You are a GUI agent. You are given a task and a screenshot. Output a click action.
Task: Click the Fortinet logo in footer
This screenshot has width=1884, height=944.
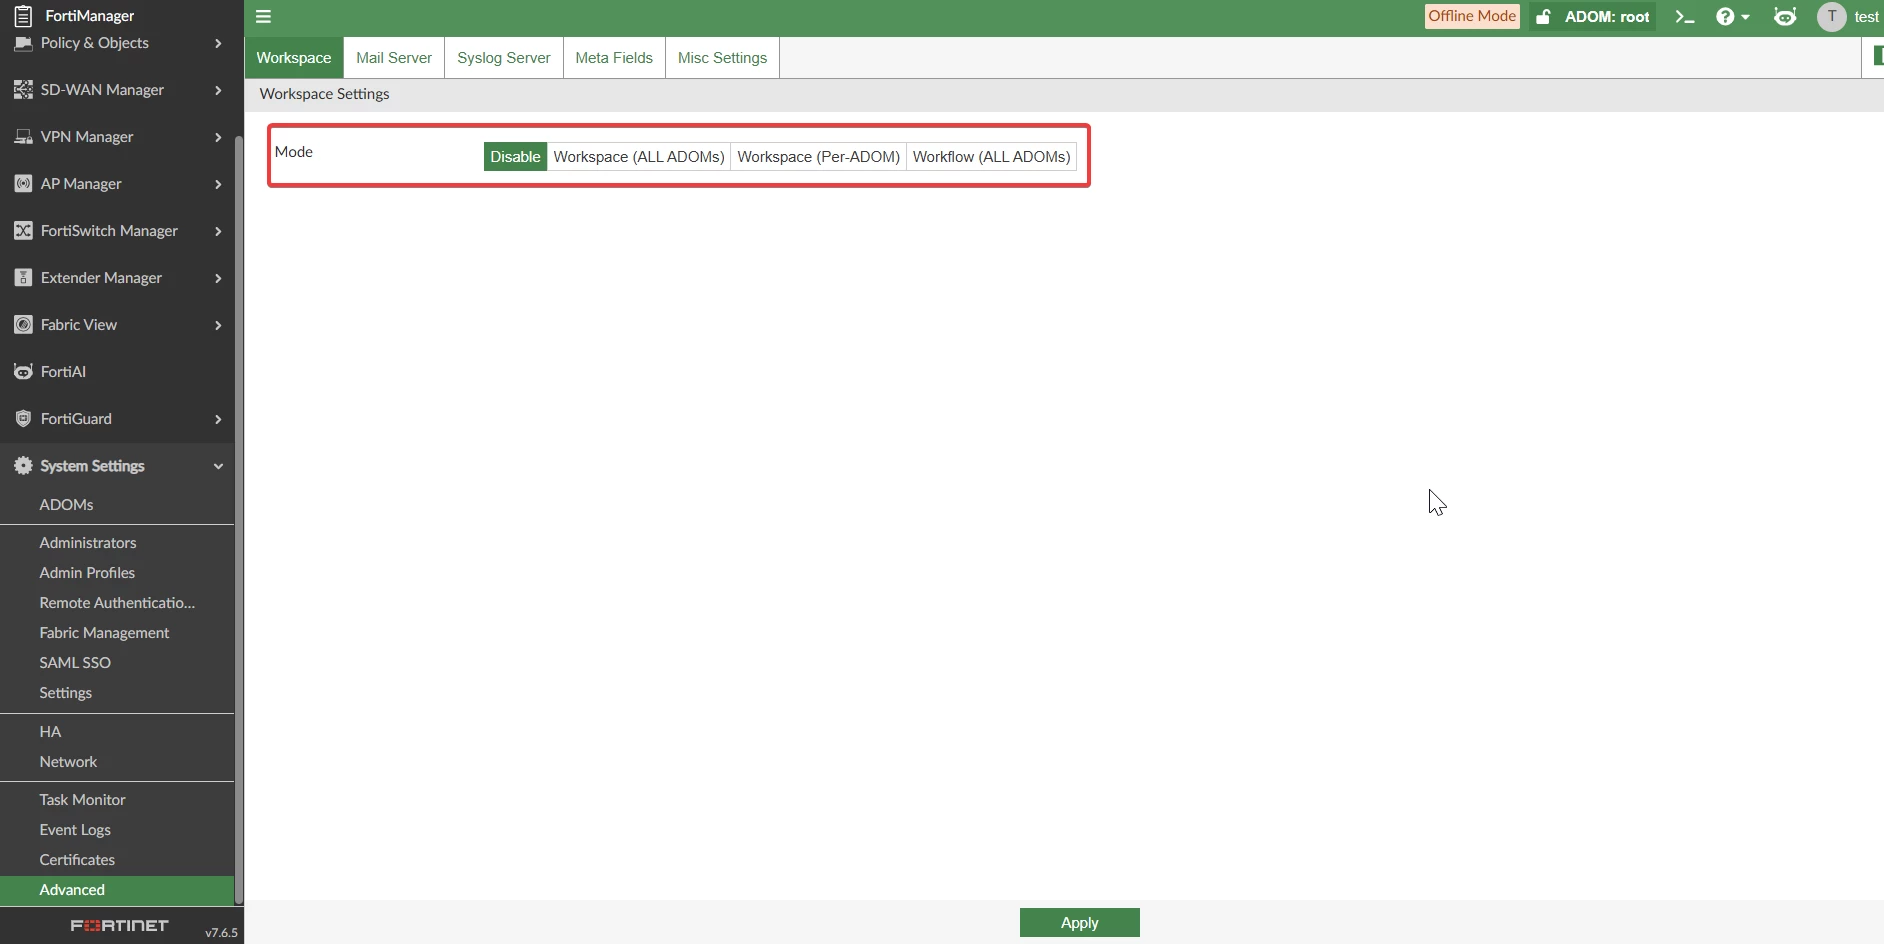119,926
